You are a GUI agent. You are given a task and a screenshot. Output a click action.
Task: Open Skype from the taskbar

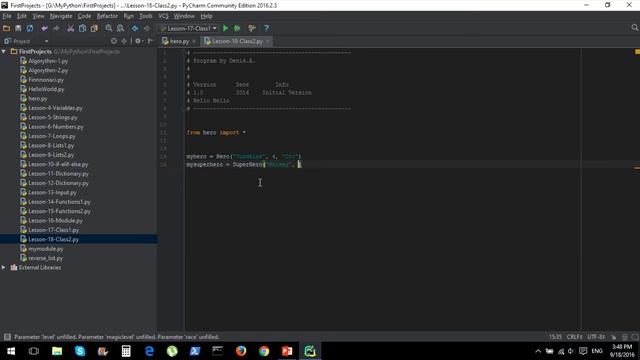click(80, 351)
